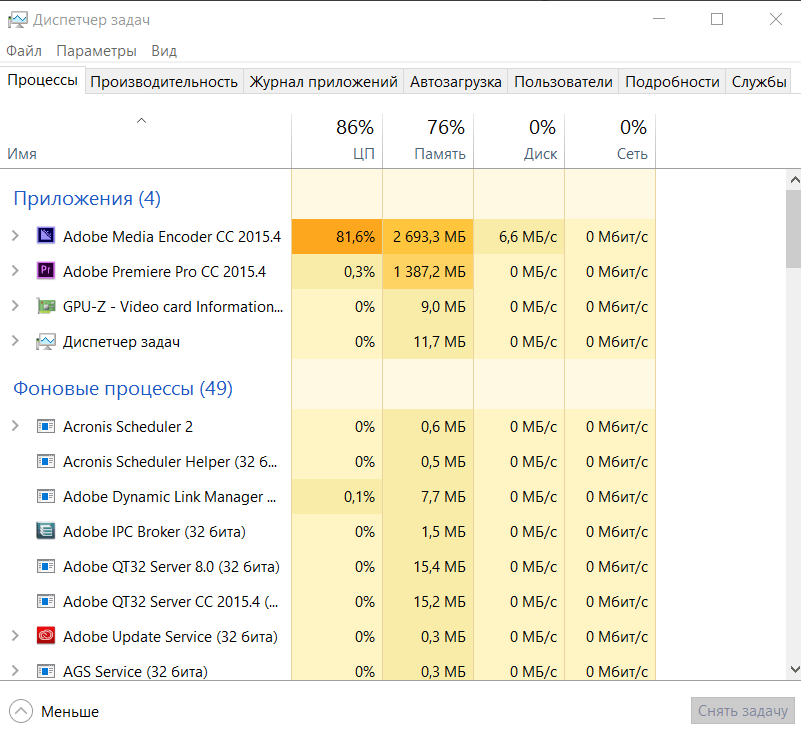Click the Фоновые процессы (49) group header
The image size is (801, 732).
123,388
